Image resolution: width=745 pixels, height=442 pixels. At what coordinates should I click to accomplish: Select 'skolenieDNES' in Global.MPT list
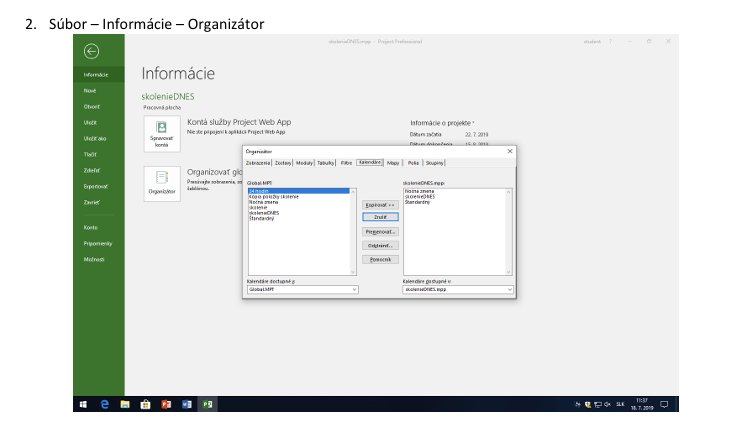[x=264, y=213]
